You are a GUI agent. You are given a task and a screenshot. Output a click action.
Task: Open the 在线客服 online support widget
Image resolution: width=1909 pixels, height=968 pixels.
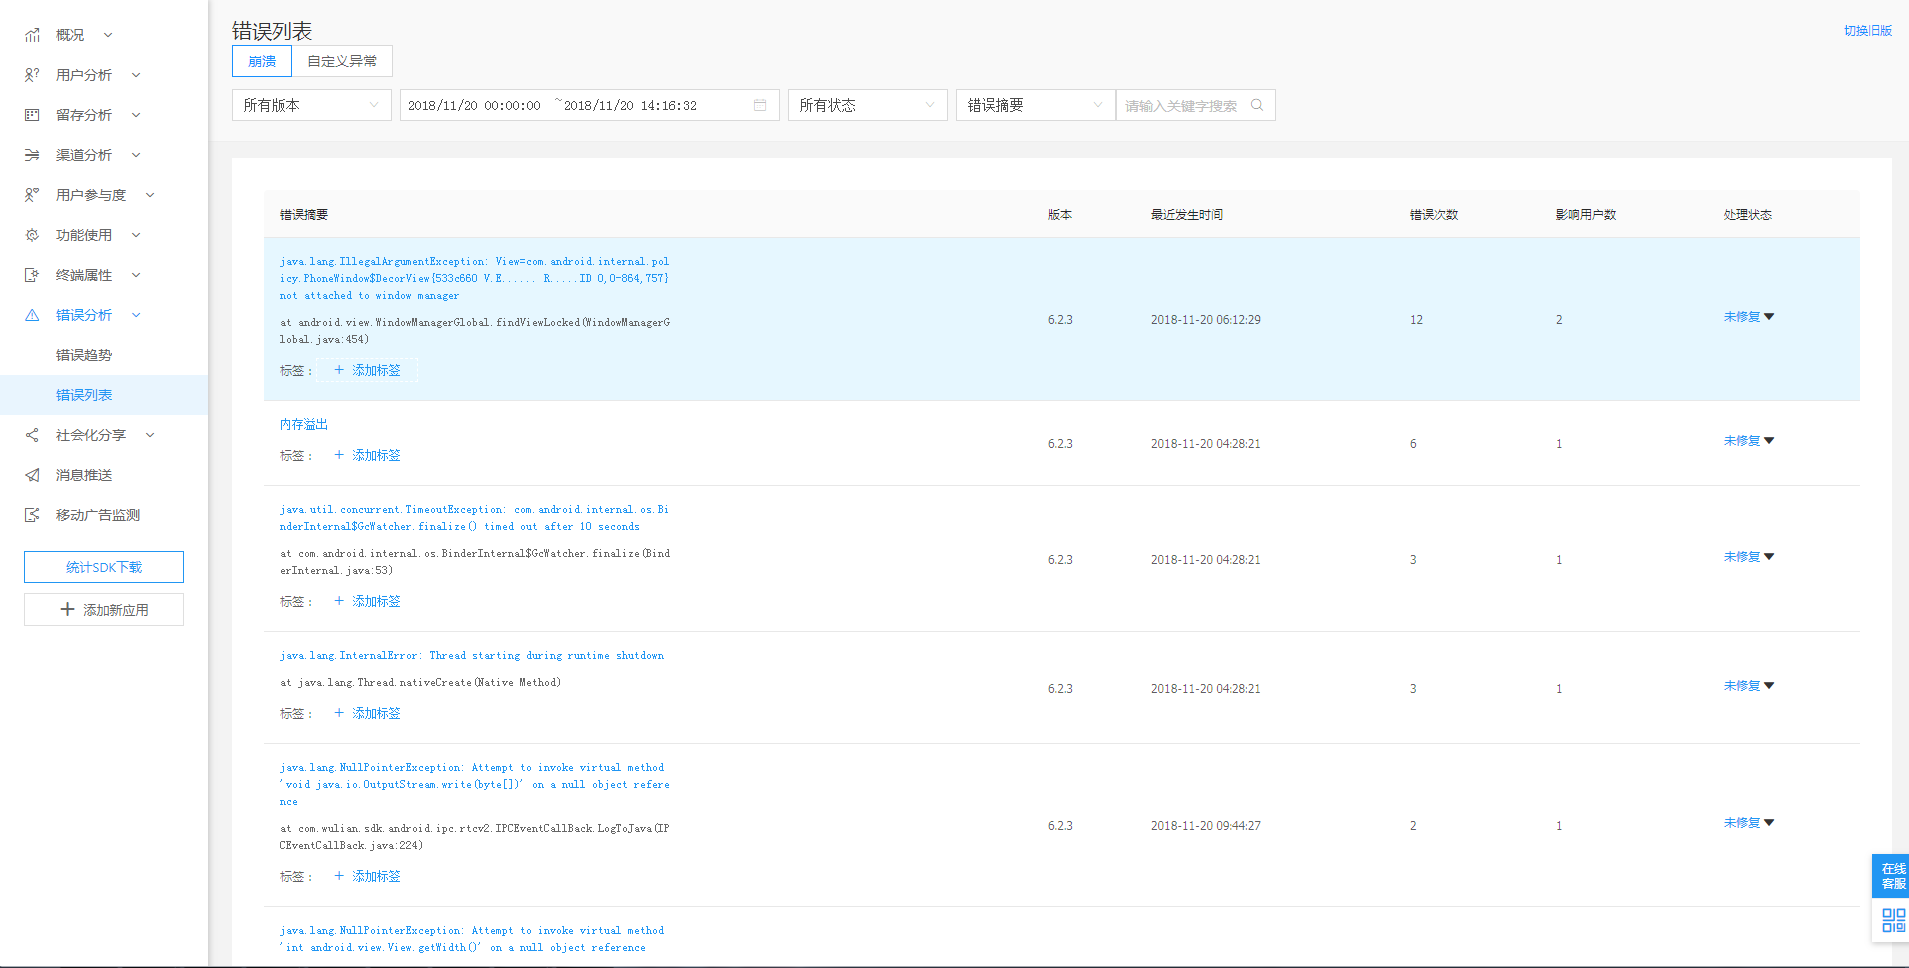(x=1891, y=876)
